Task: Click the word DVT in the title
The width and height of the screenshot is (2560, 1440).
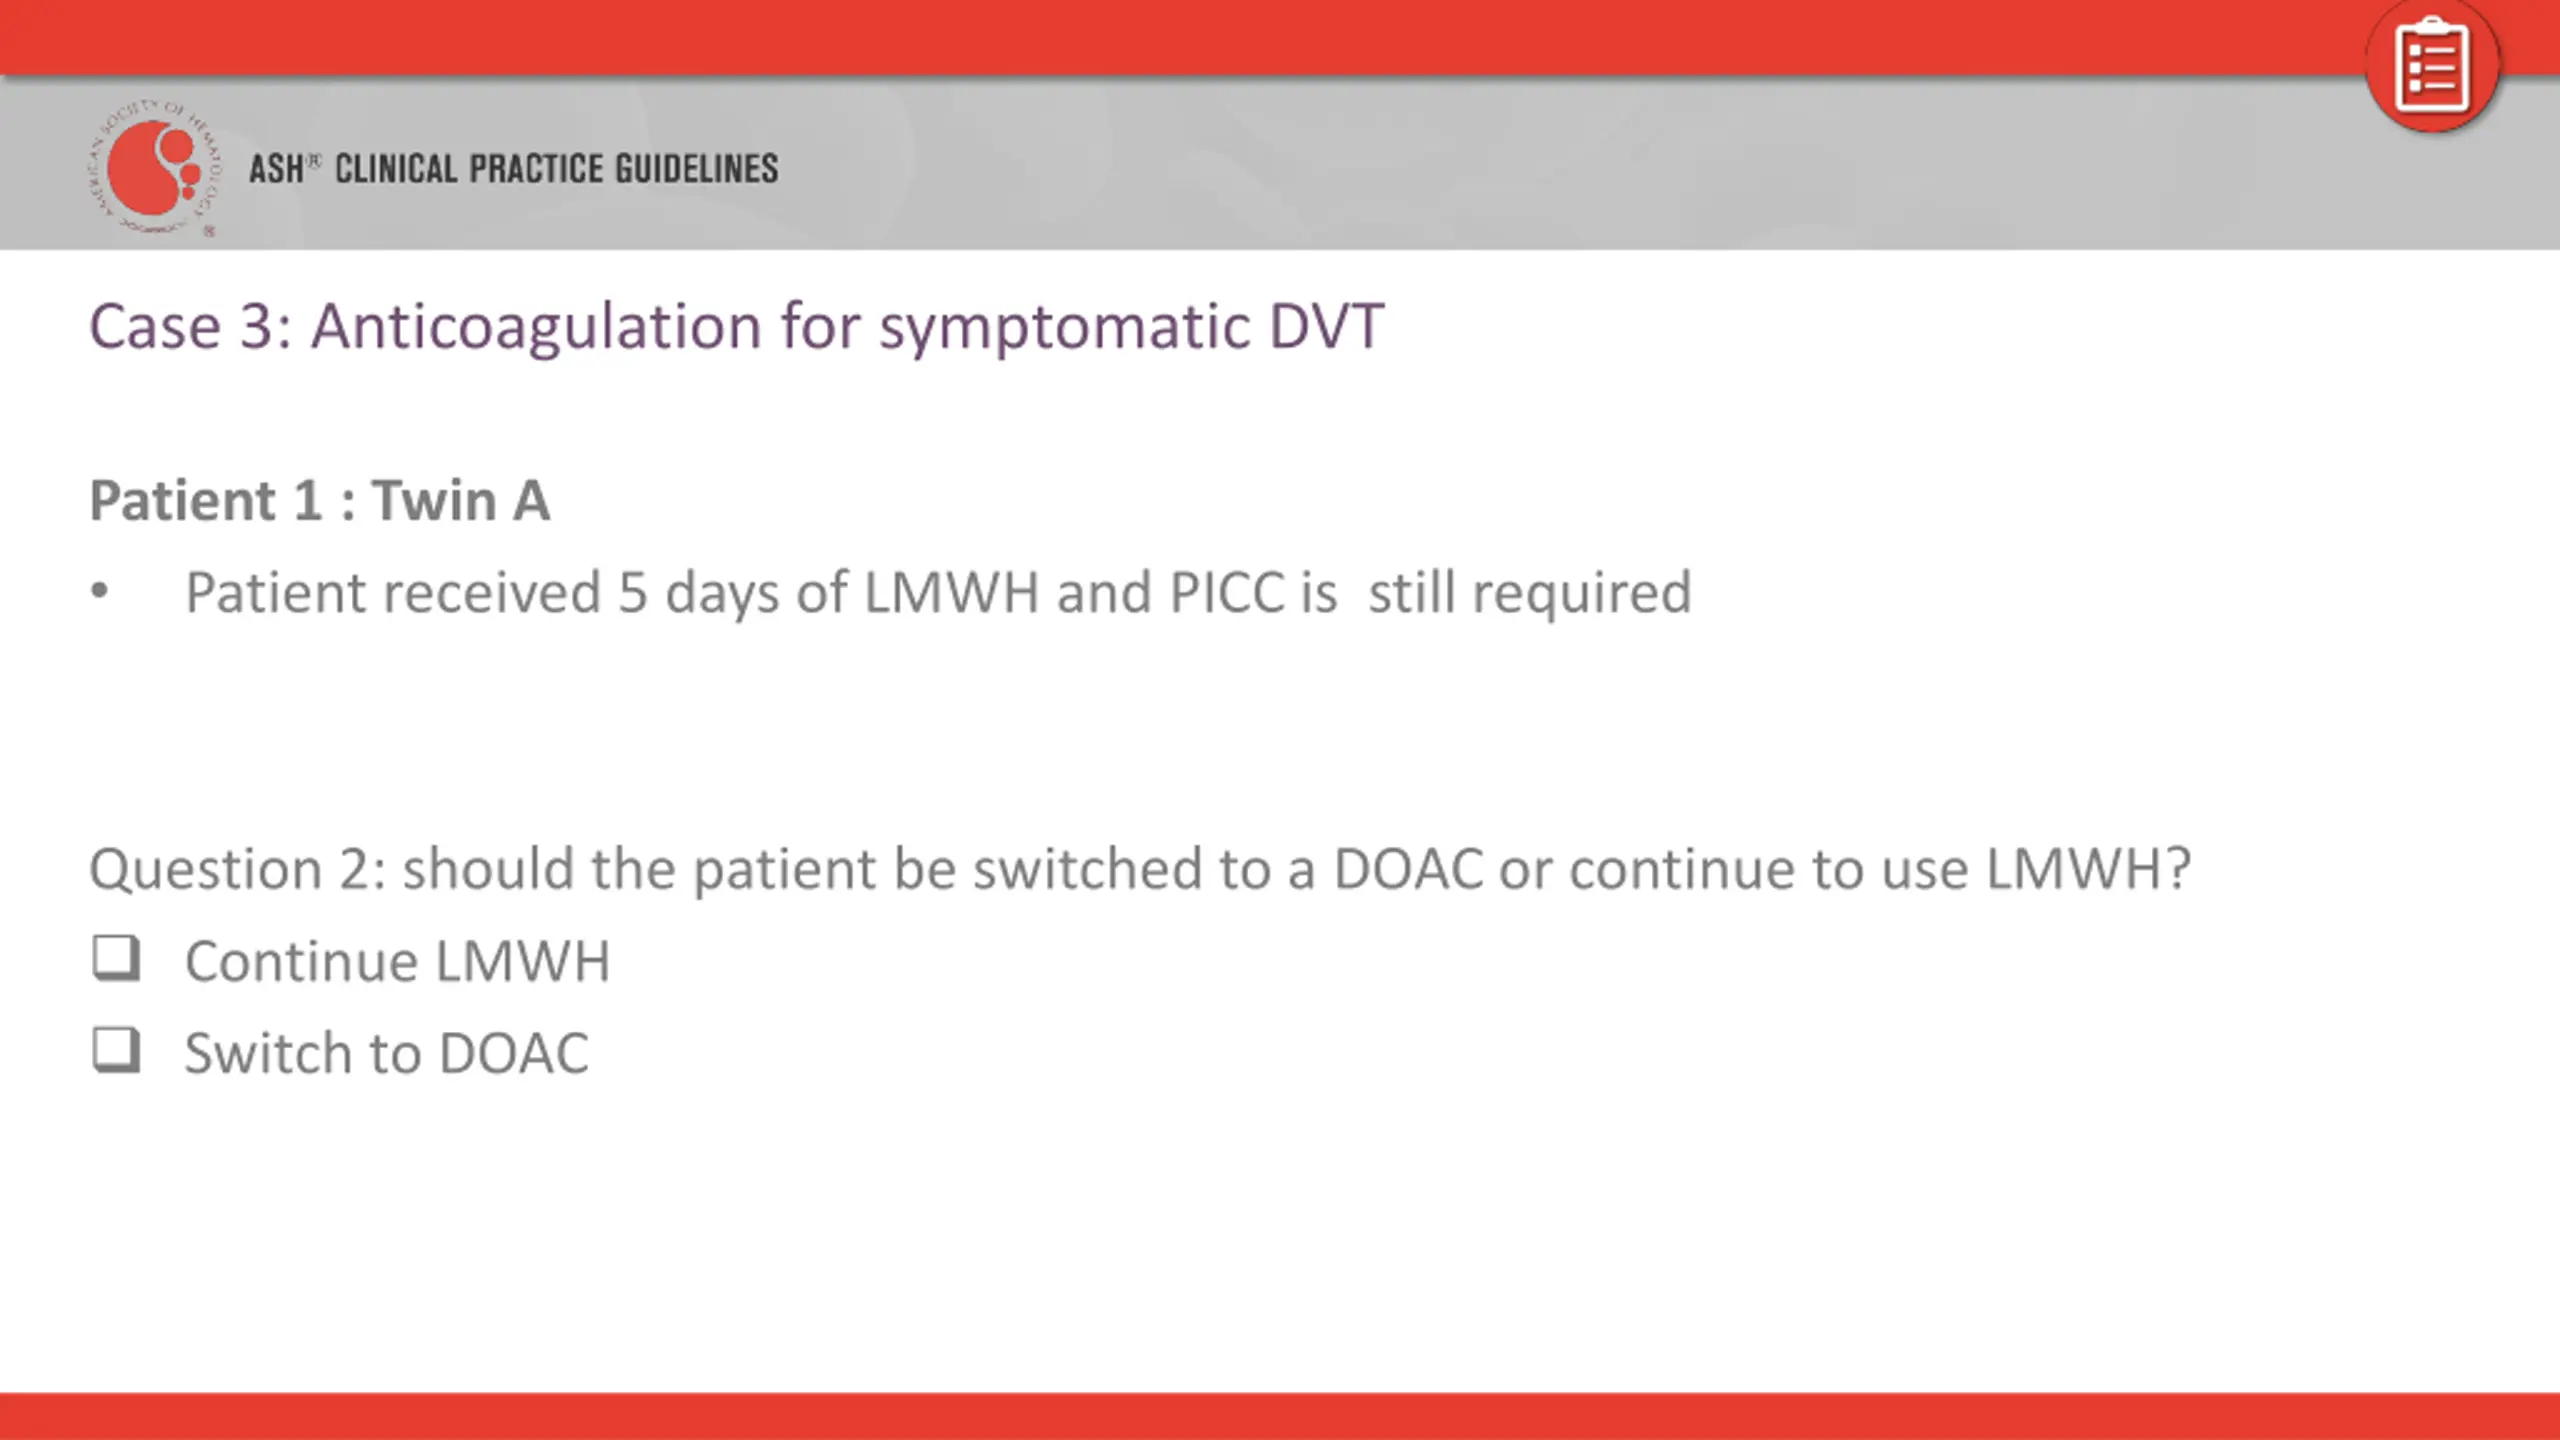Action: tap(1326, 326)
